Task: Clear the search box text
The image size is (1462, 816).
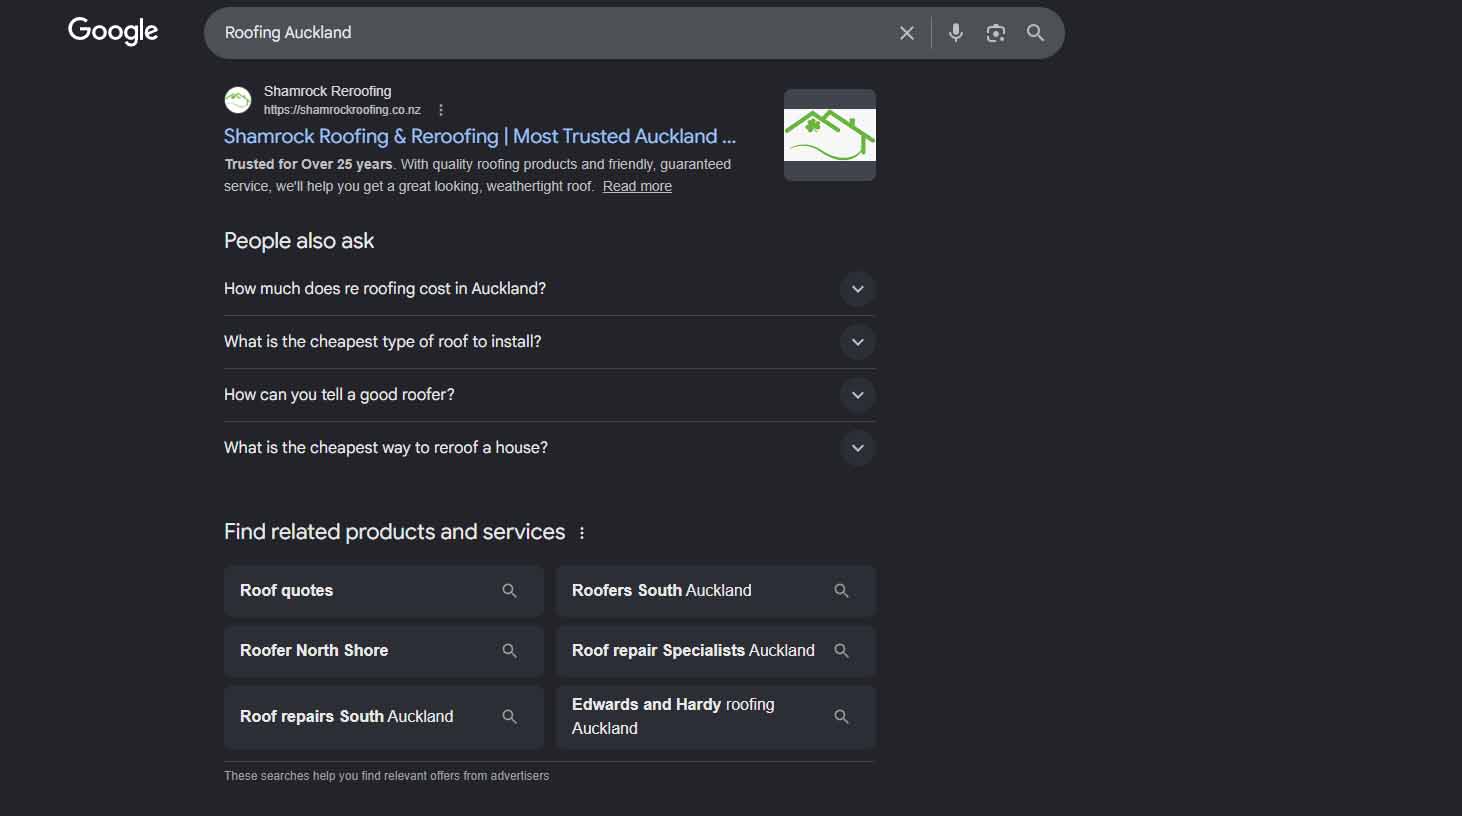Action: pyautogui.click(x=907, y=33)
